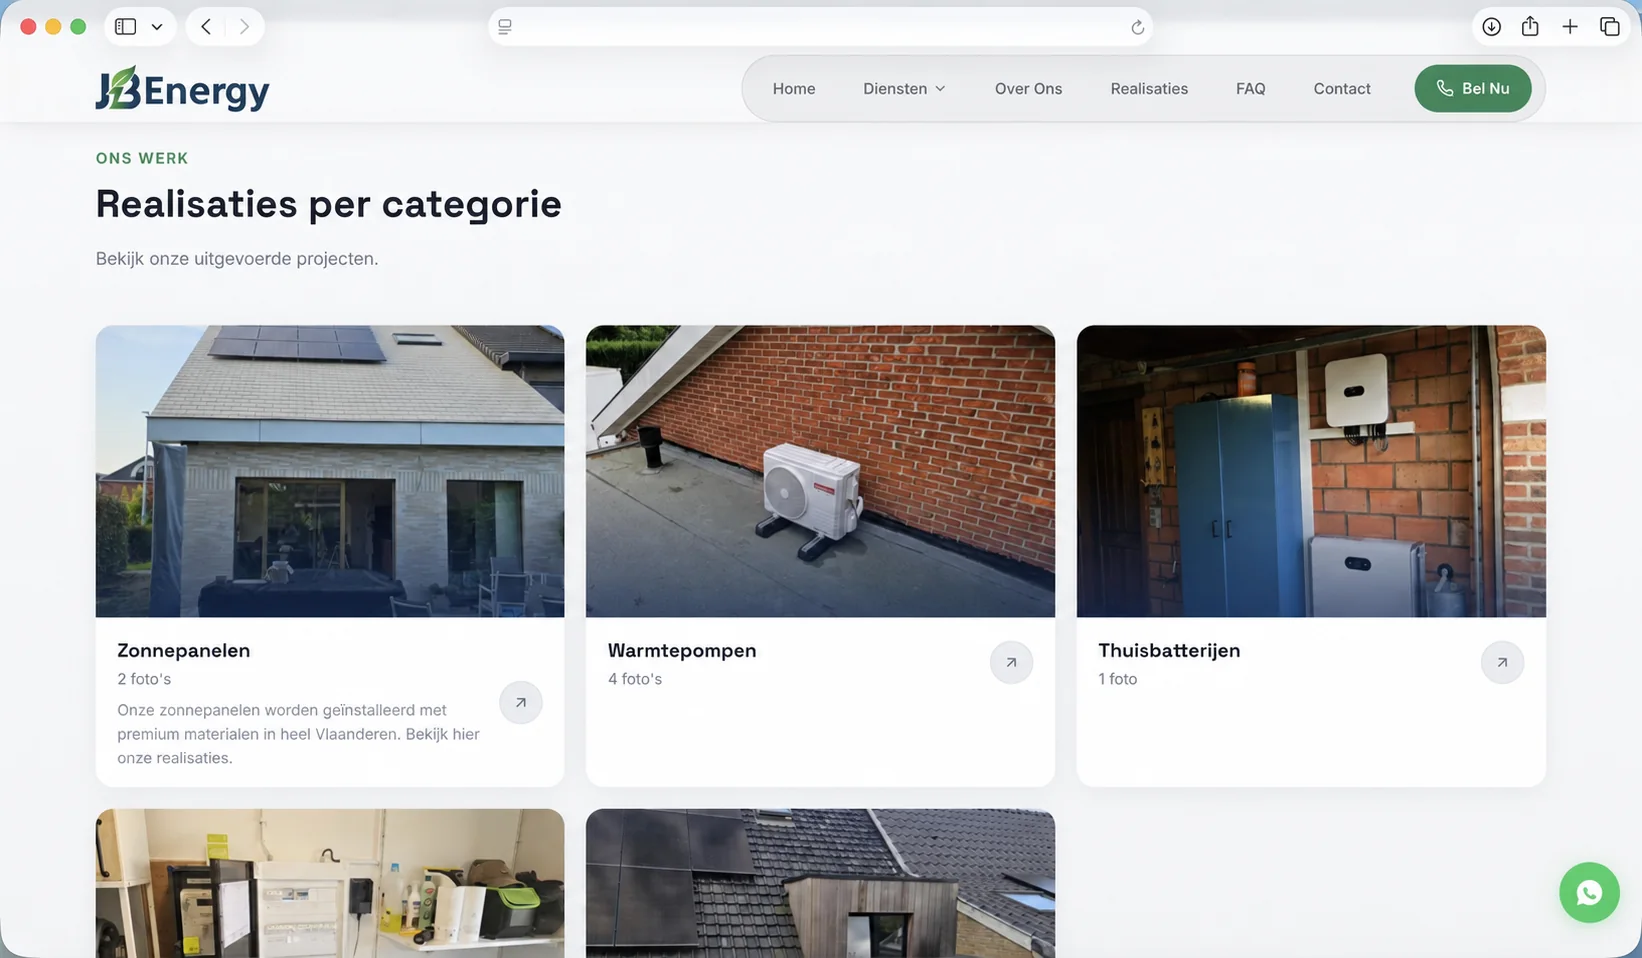Click the Bel Nu button
Screen dimensions: 1642x958
pos(1473,89)
